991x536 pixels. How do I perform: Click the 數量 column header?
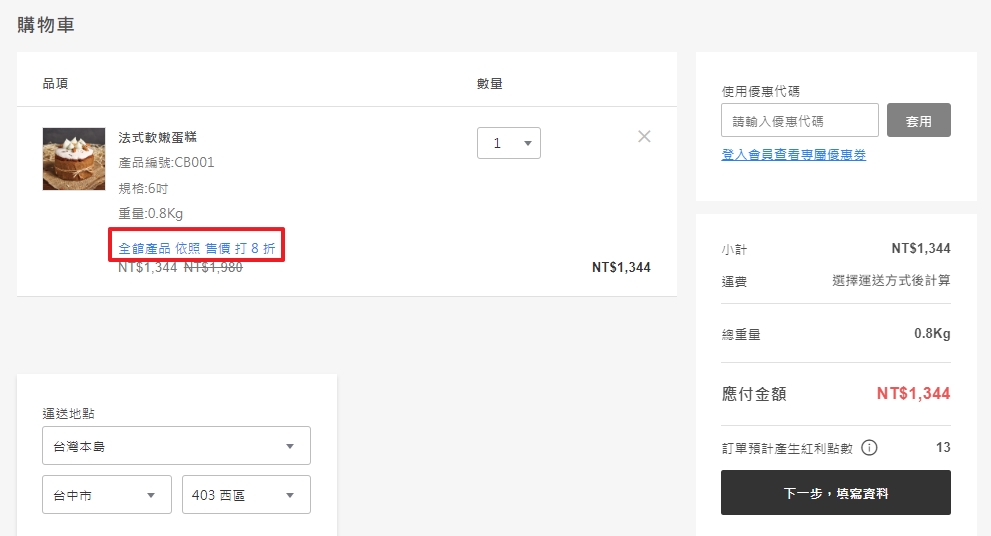[489, 83]
